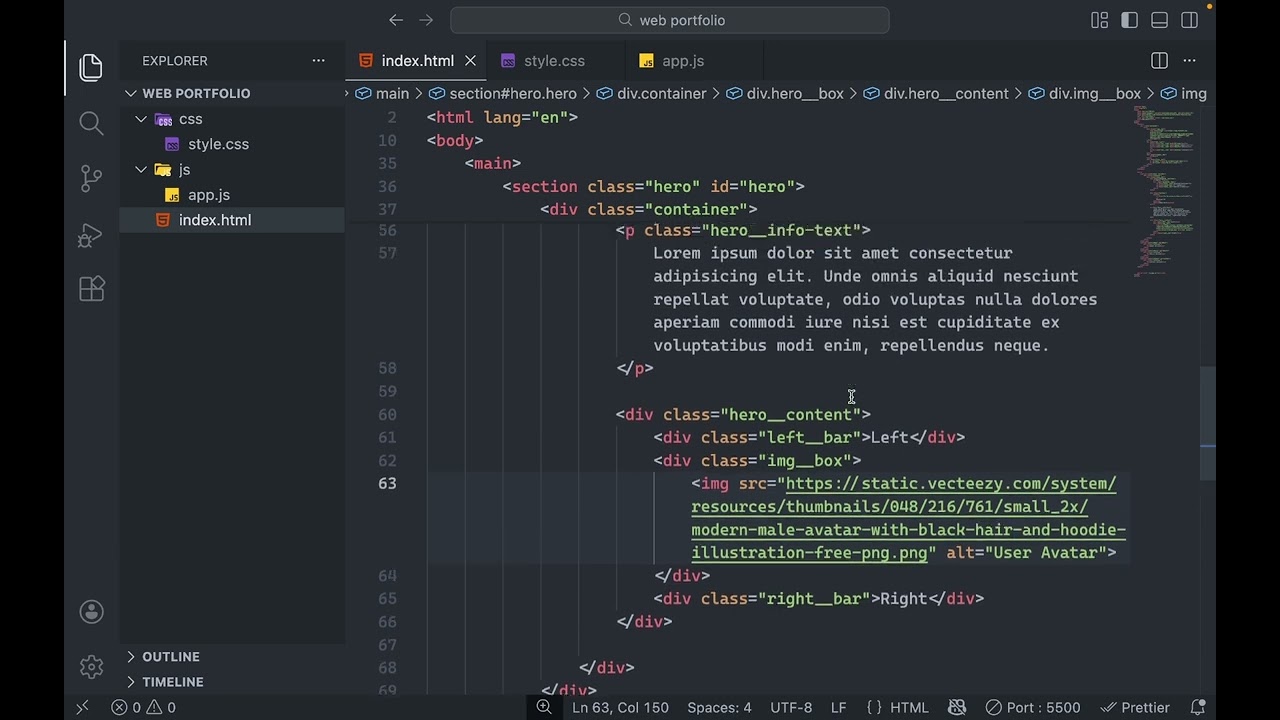Open the Search view in activity bar
1280x720 pixels.
(91, 123)
